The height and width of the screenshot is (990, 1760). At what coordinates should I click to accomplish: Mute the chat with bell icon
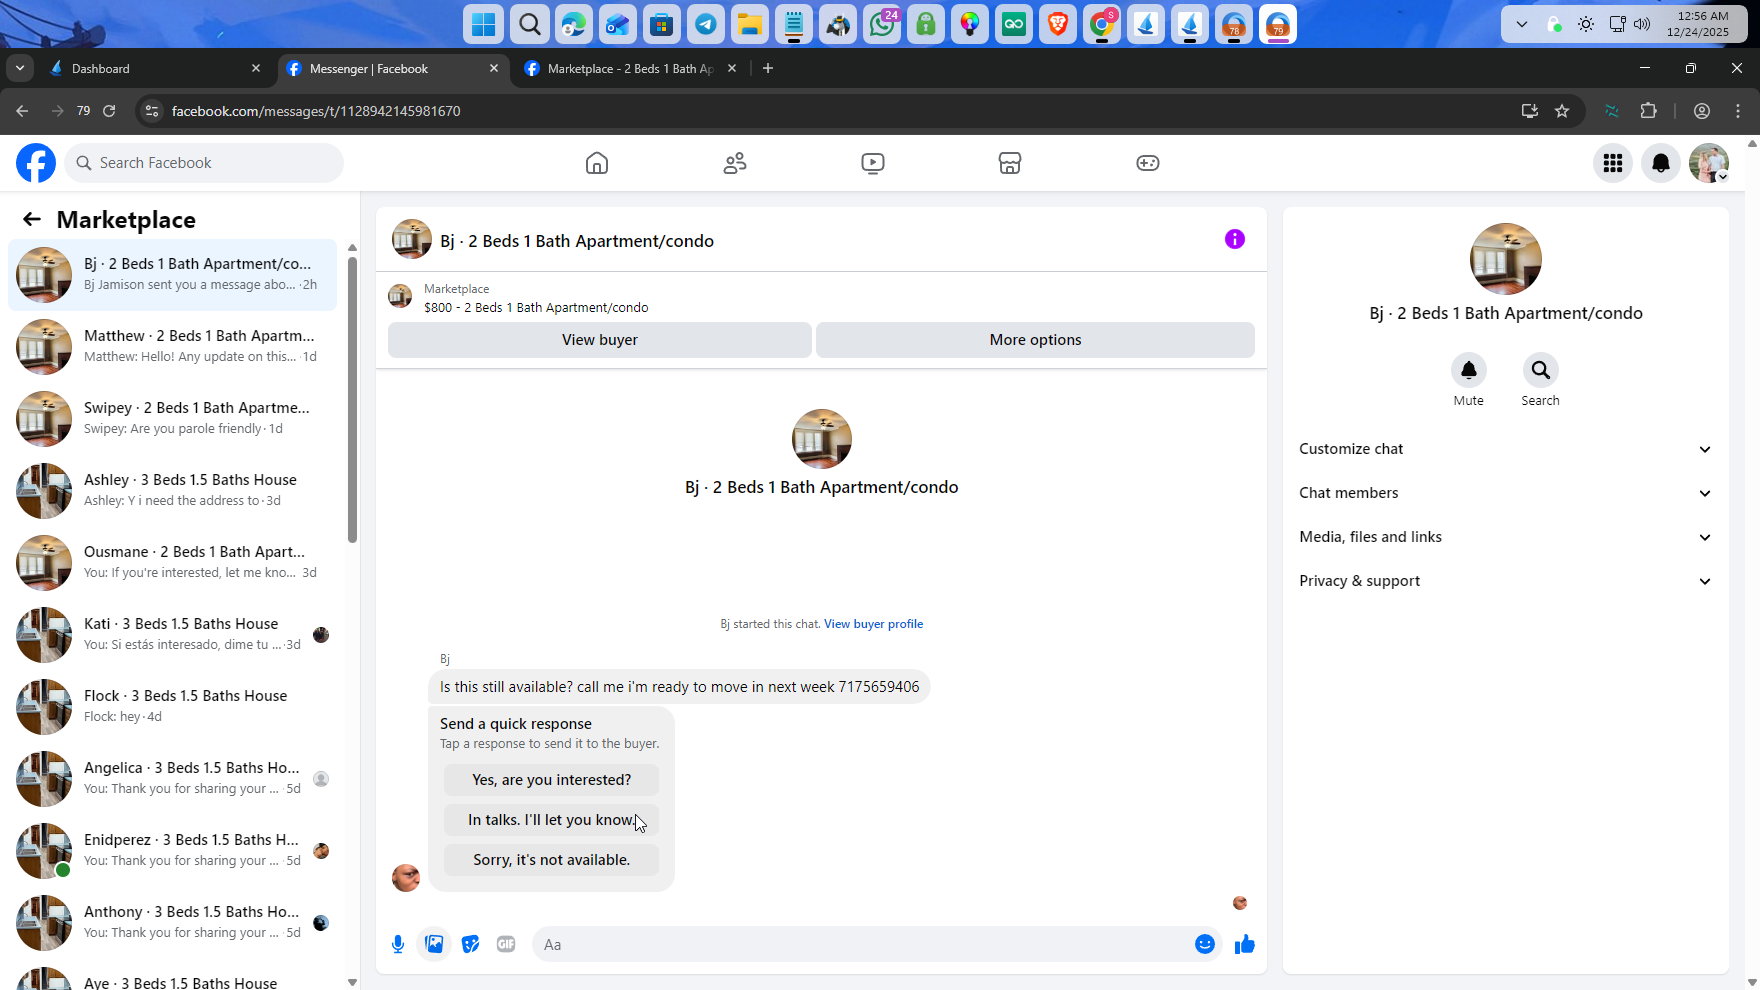pyautogui.click(x=1469, y=370)
